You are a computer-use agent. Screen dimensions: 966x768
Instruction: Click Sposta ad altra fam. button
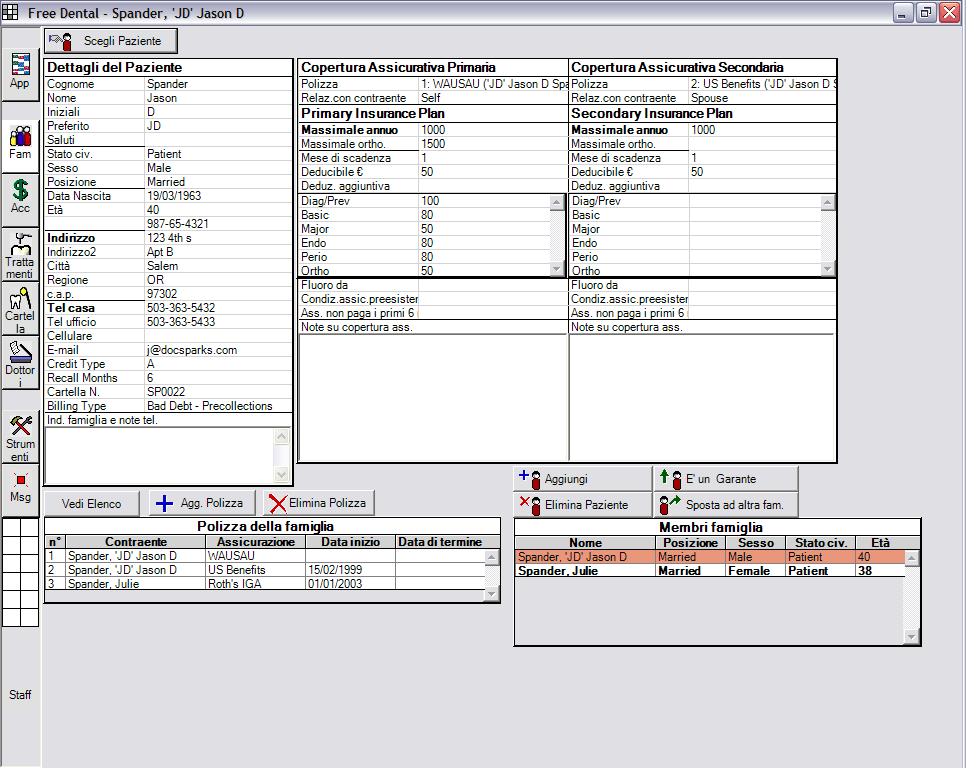tap(726, 505)
